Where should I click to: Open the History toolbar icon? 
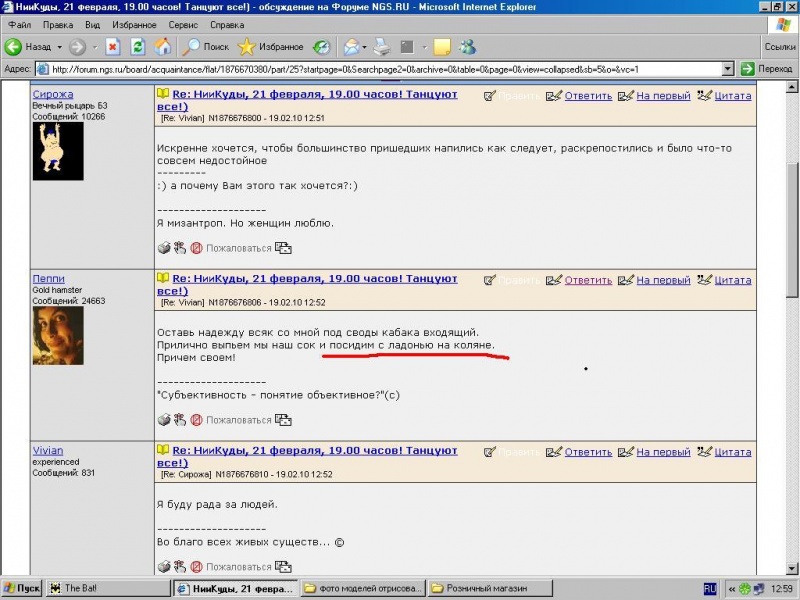pos(321,47)
